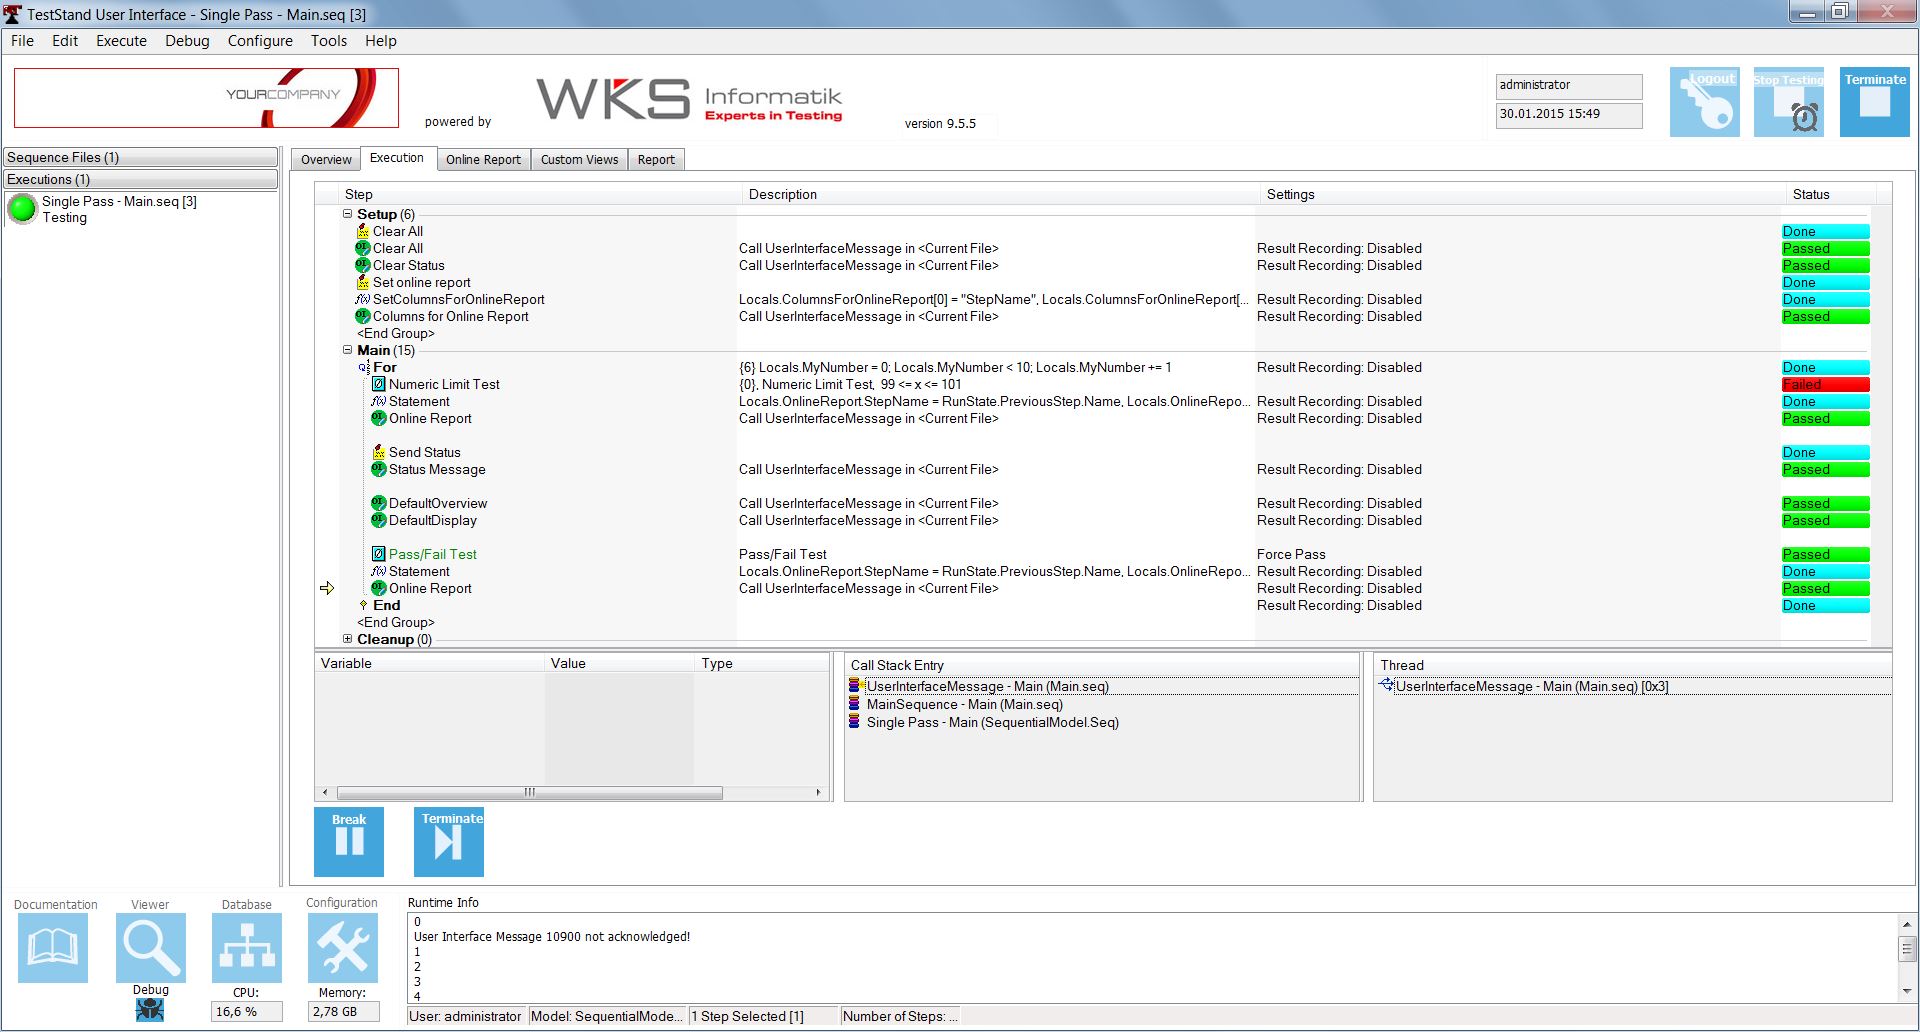Collapse the Setup step group
Viewport: 1920px width, 1032px height.
coord(348,214)
